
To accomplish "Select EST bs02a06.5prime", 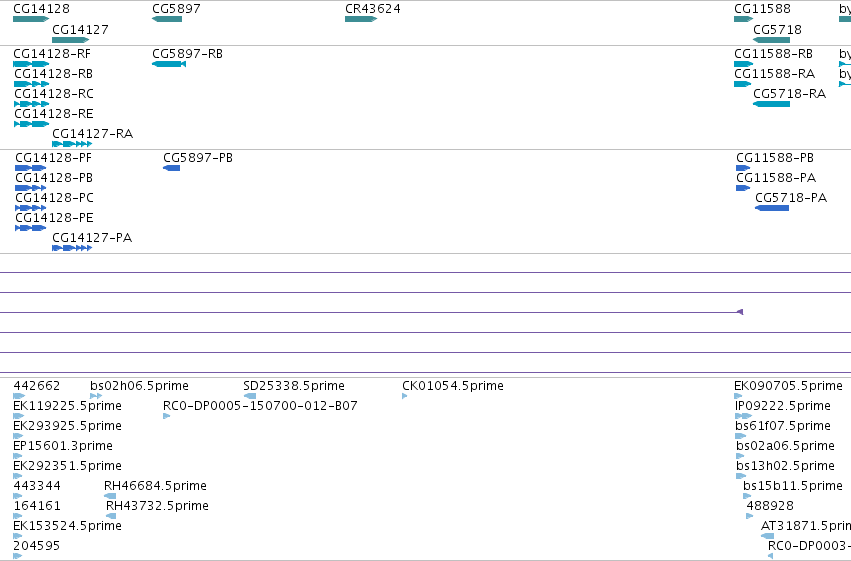I will [740, 456].
